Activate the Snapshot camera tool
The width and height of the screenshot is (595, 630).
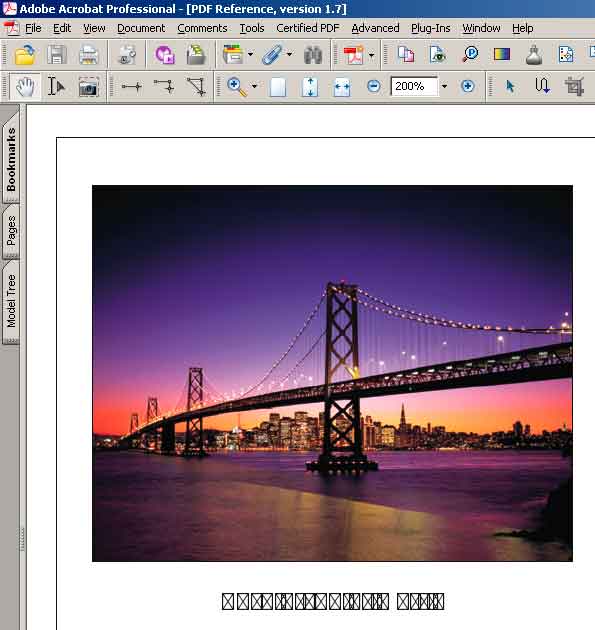[88, 86]
